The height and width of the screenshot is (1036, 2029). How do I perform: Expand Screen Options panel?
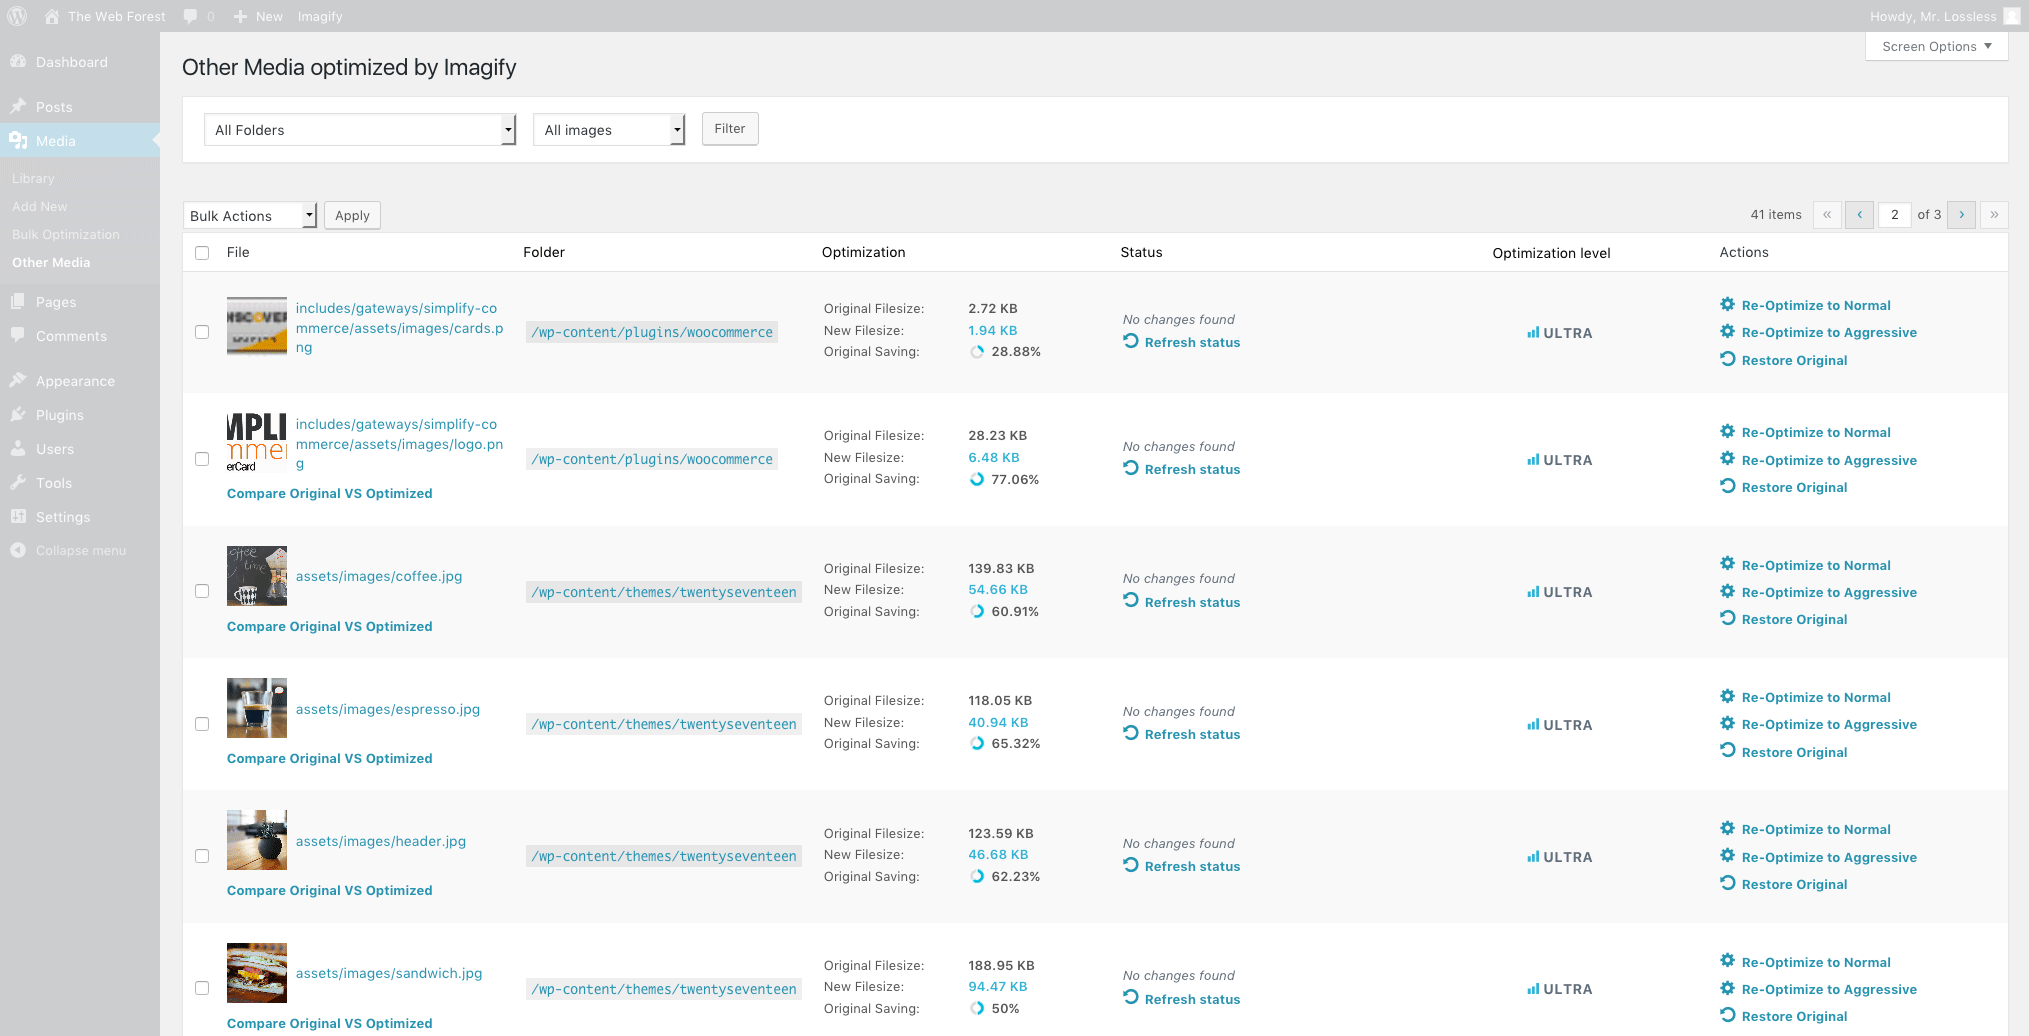[x=1936, y=47]
